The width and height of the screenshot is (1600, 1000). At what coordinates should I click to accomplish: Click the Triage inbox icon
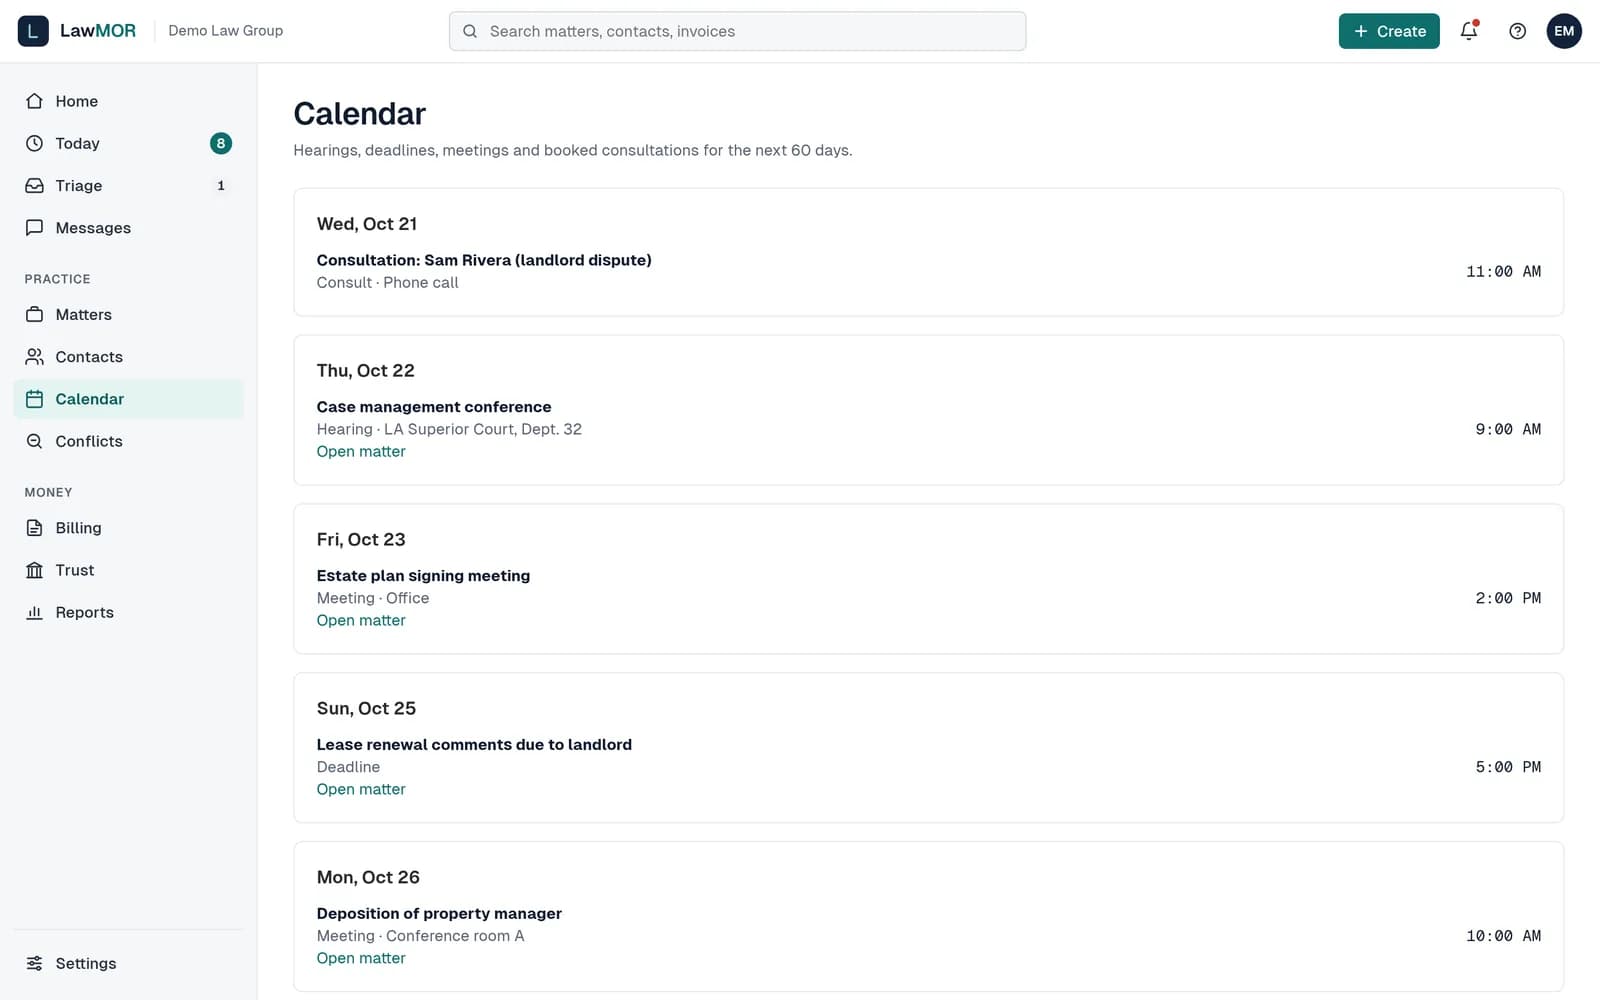(x=35, y=185)
